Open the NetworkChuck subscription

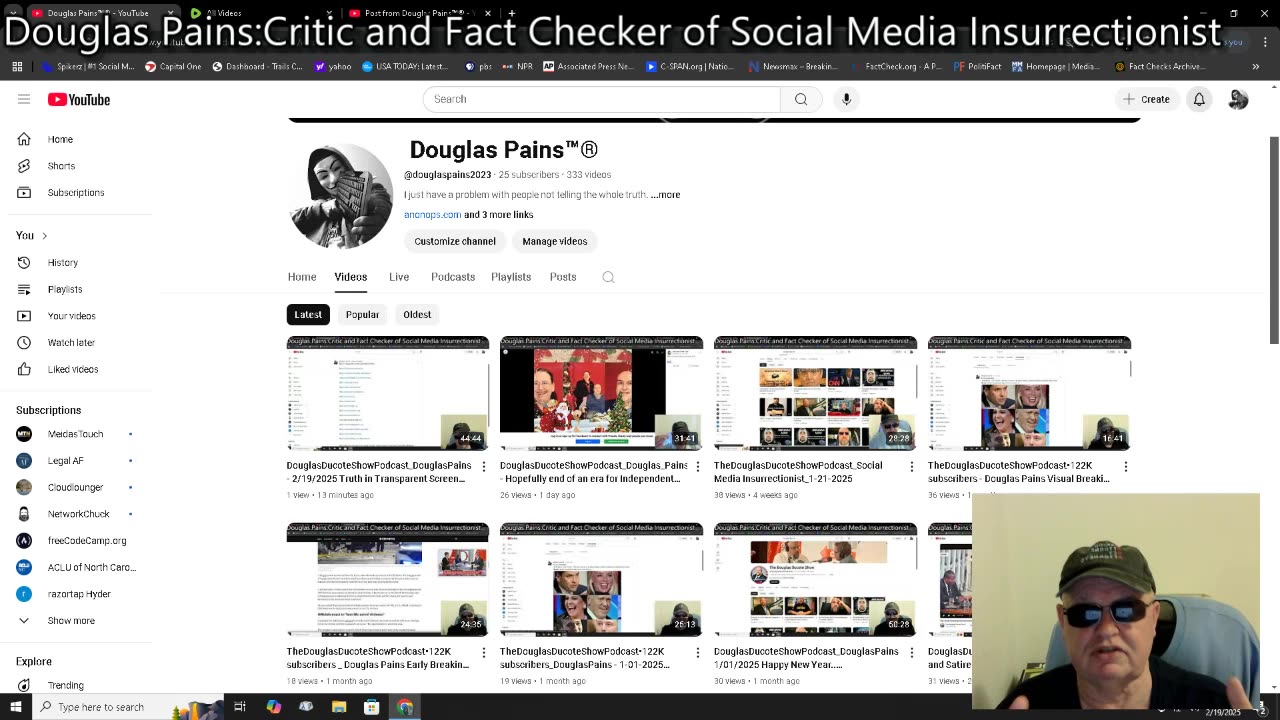tap(78, 514)
